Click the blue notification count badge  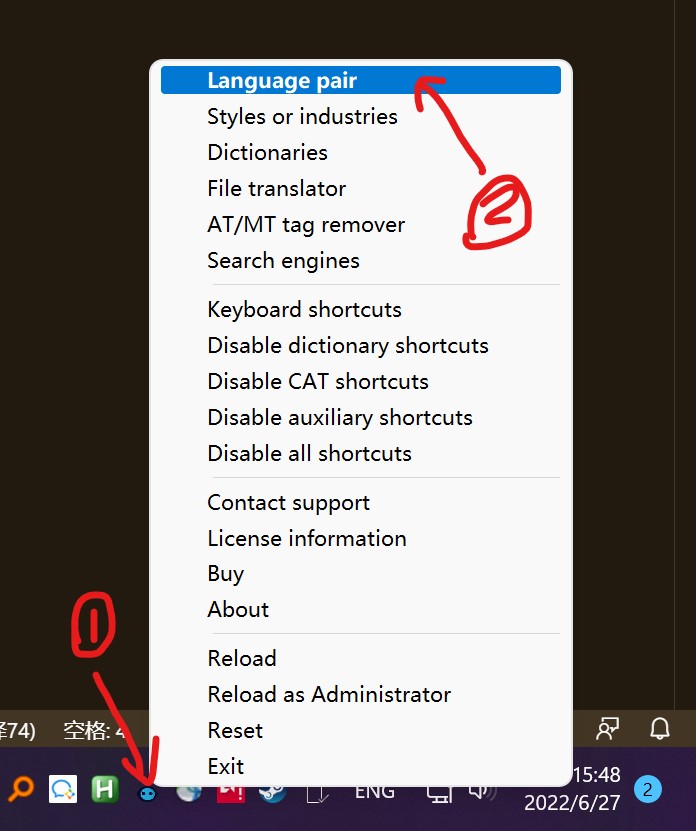coord(648,790)
